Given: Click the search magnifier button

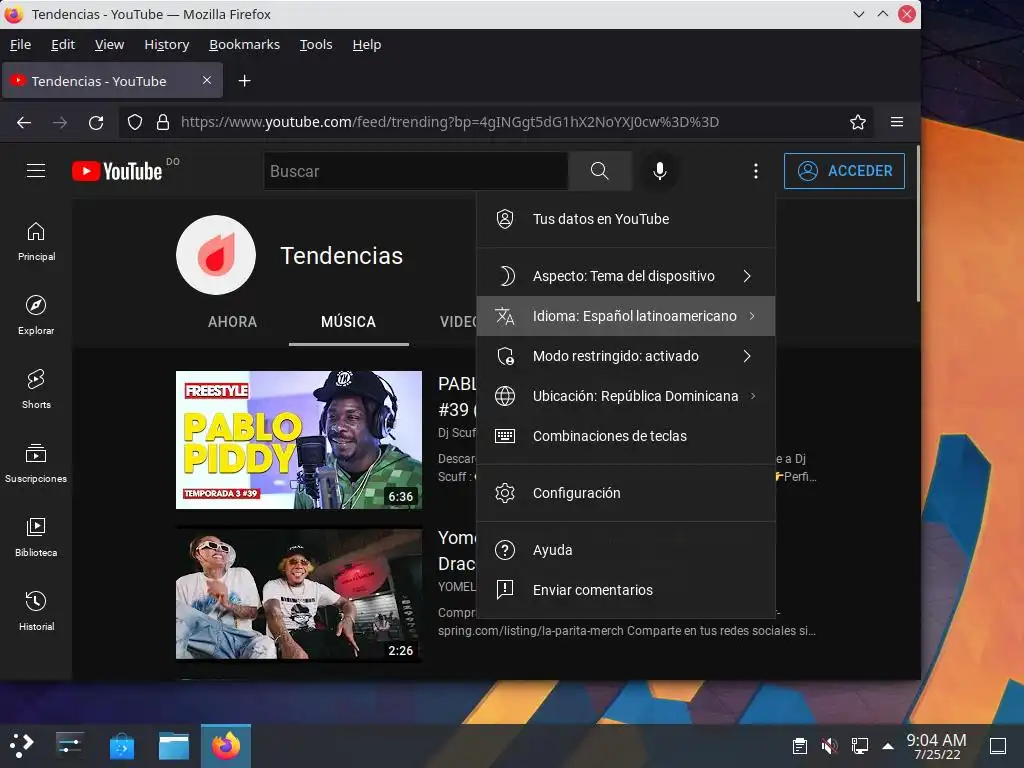Looking at the screenshot, I should point(600,171).
